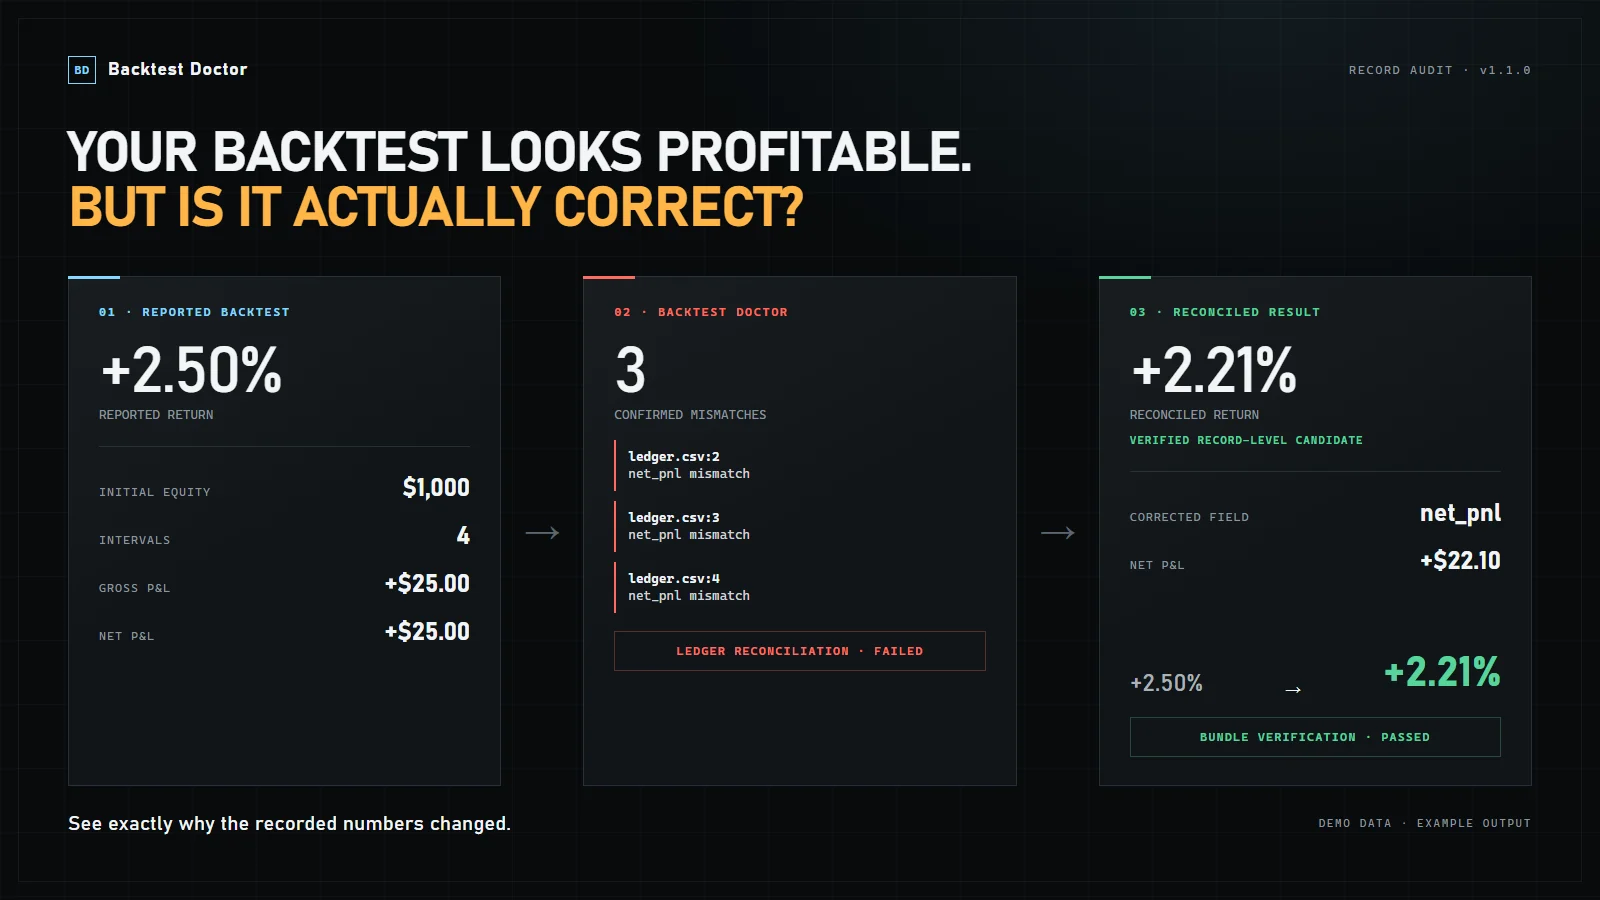Image resolution: width=1600 pixels, height=900 pixels.
Task: Click the RECORD AUDIT v1.1.0 label
Action: click(x=1439, y=70)
